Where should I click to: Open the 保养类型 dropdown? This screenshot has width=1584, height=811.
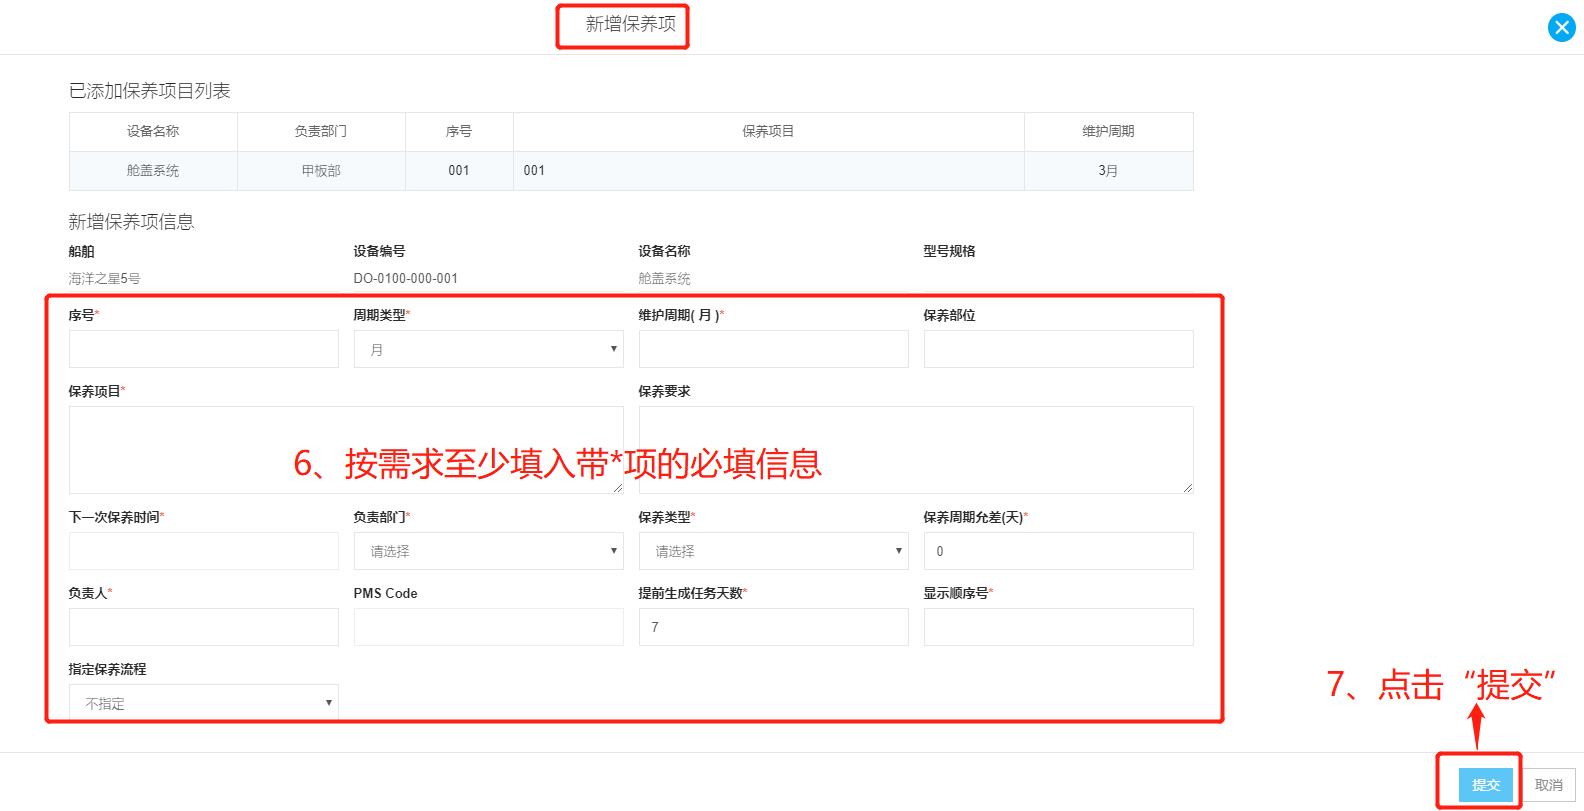coord(774,551)
